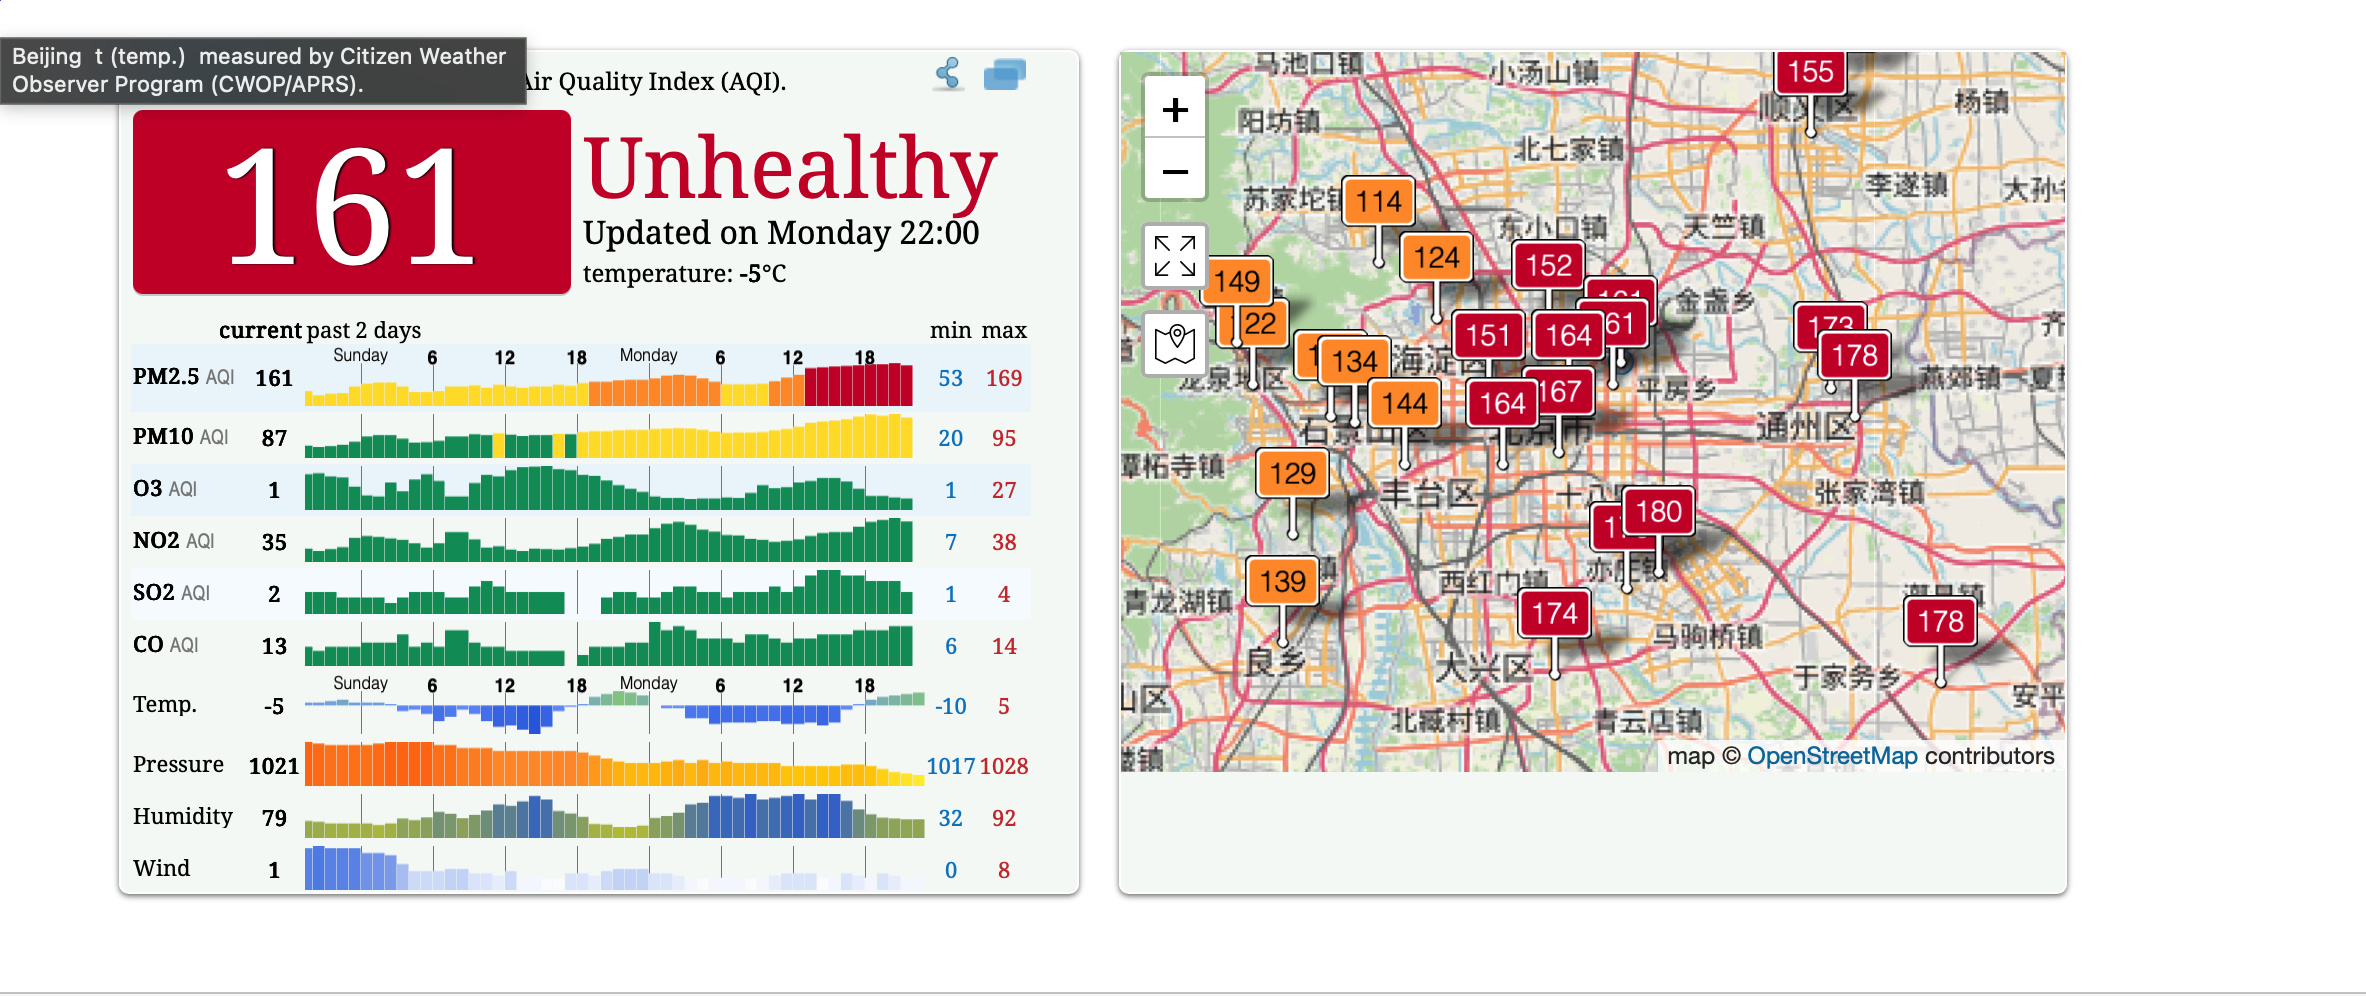Click the PM10 AQI row label
Image resolution: width=2366 pixels, height=996 pixels.
point(180,437)
